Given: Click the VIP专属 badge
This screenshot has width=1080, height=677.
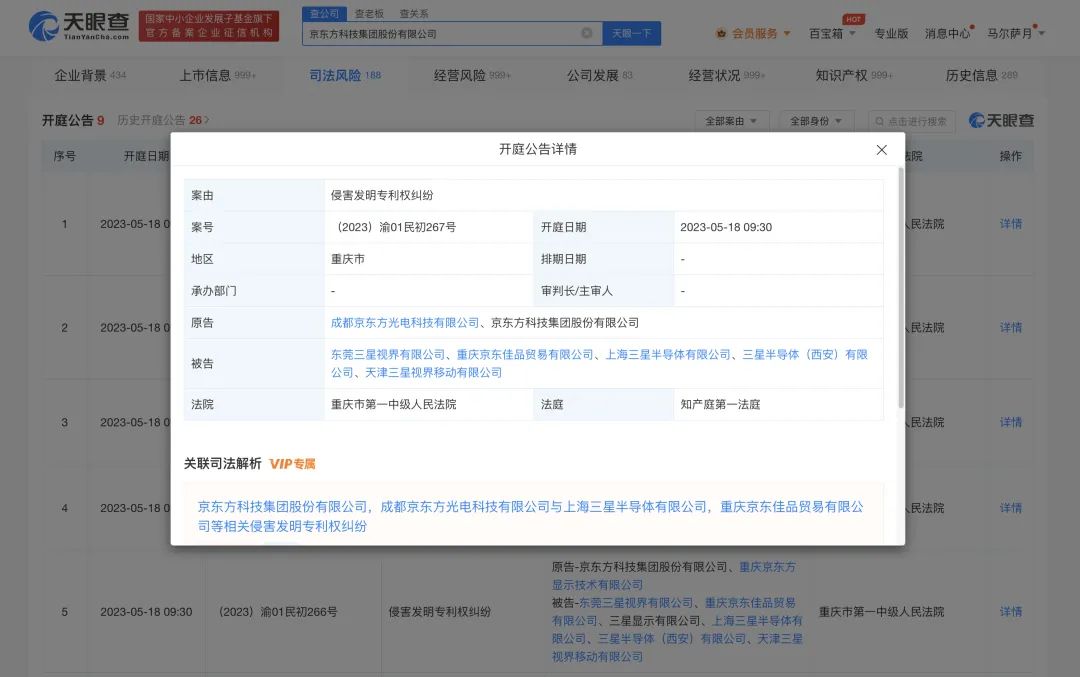Looking at the screenshot, I should [292, 464].
